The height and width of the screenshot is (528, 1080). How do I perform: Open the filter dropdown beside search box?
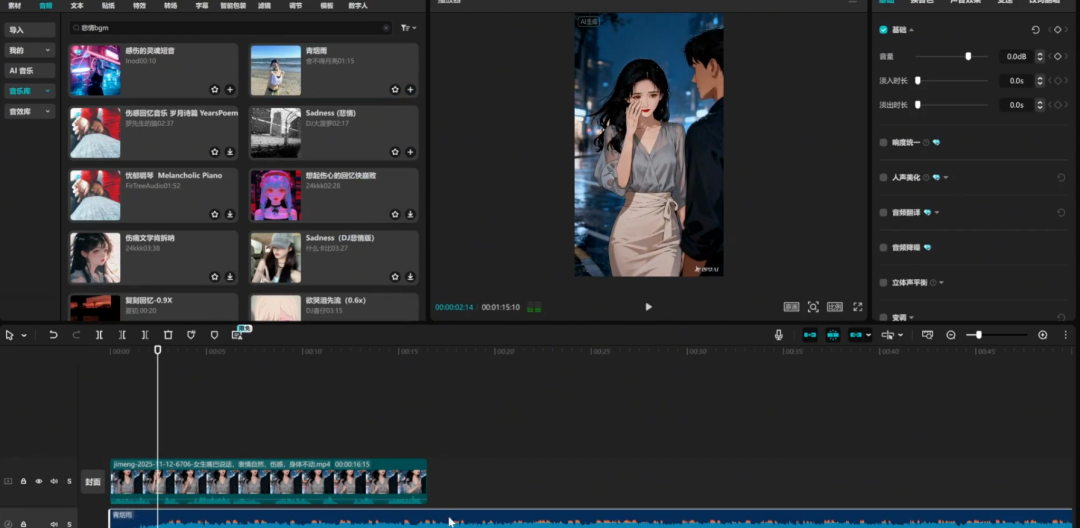click(x=408, y=28)
